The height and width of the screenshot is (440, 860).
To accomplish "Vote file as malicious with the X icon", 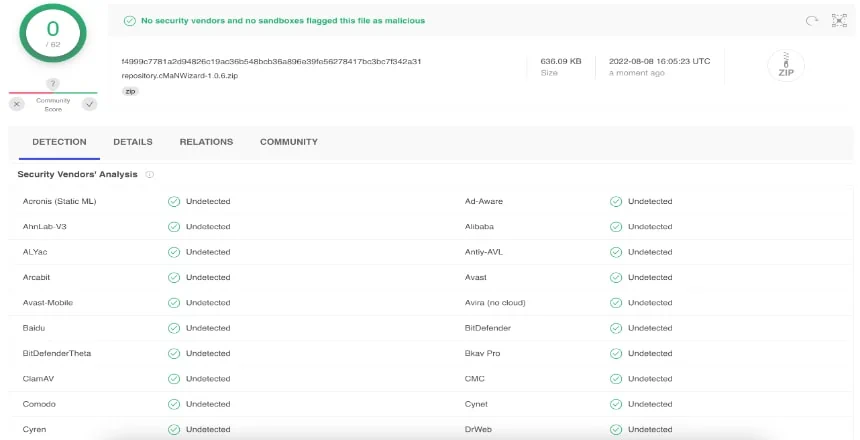I will 17,104.
